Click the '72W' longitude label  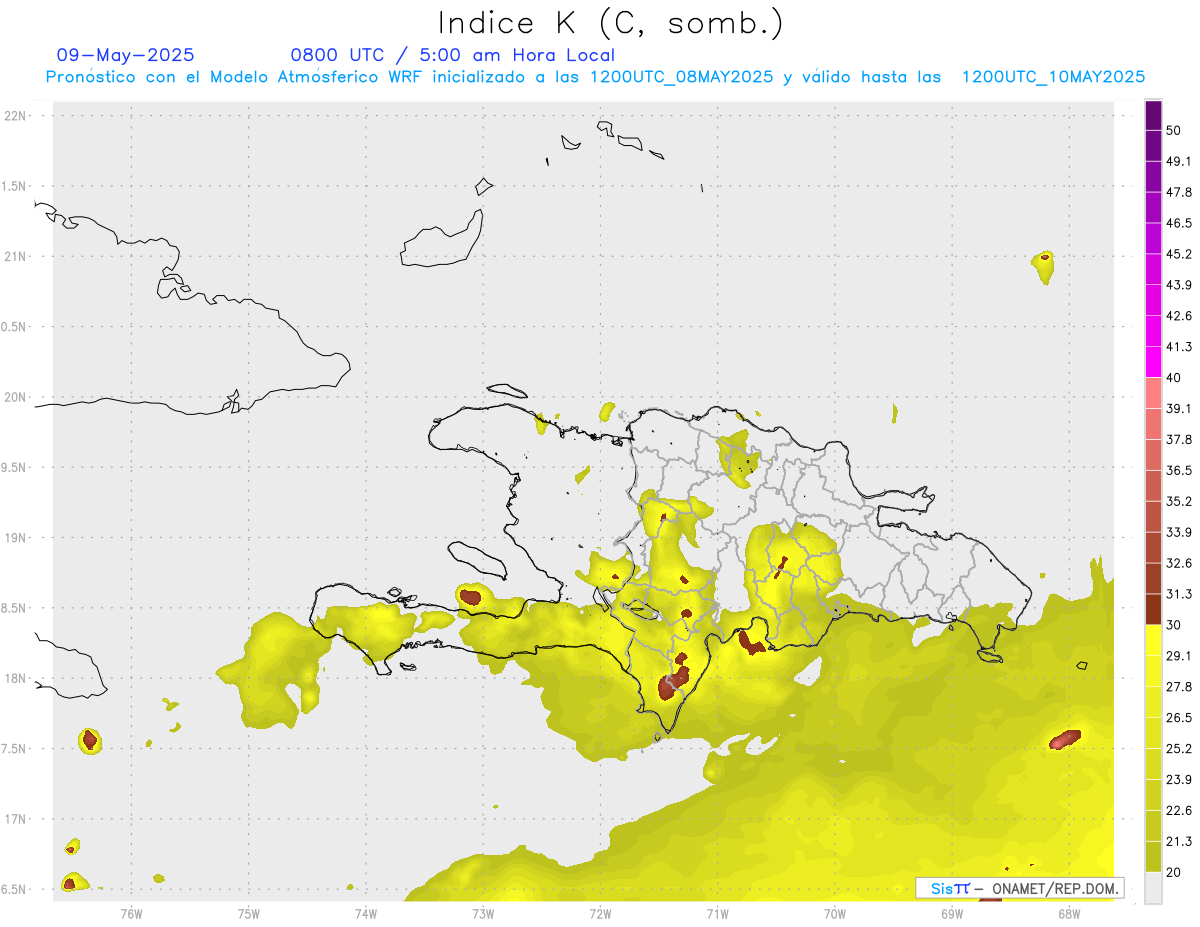pos(600,914)
